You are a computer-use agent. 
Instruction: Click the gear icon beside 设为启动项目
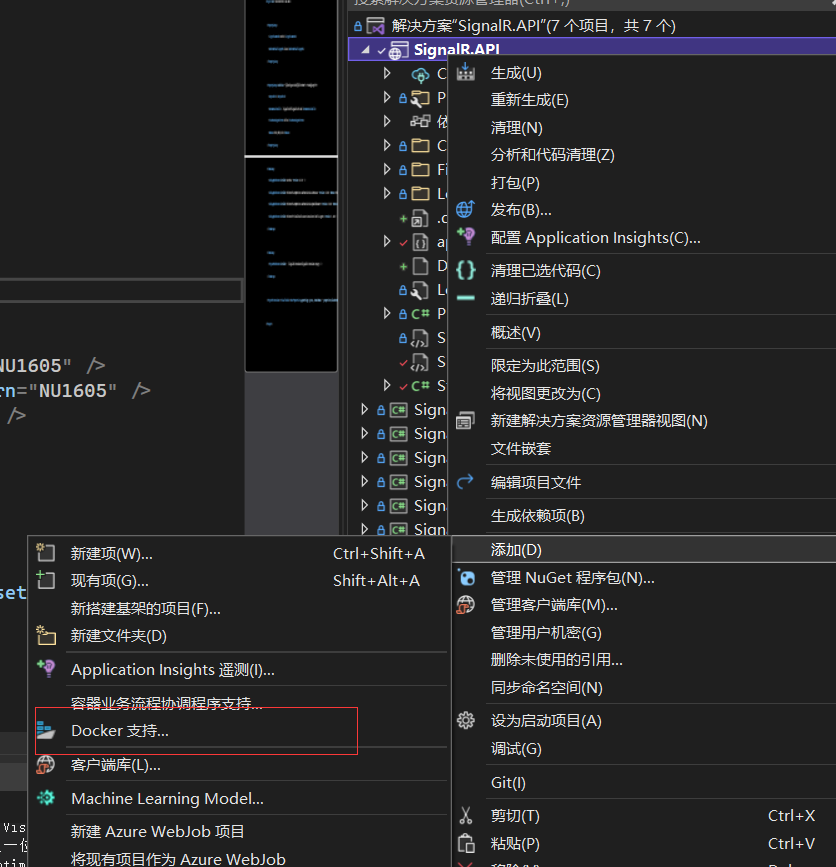pyautogui.click(x=466, y=720)
